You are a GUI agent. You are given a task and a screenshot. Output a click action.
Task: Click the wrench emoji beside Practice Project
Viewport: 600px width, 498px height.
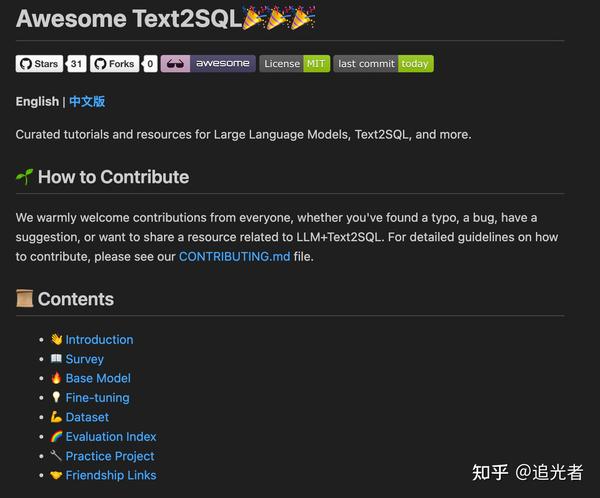[x=56, y=456]
